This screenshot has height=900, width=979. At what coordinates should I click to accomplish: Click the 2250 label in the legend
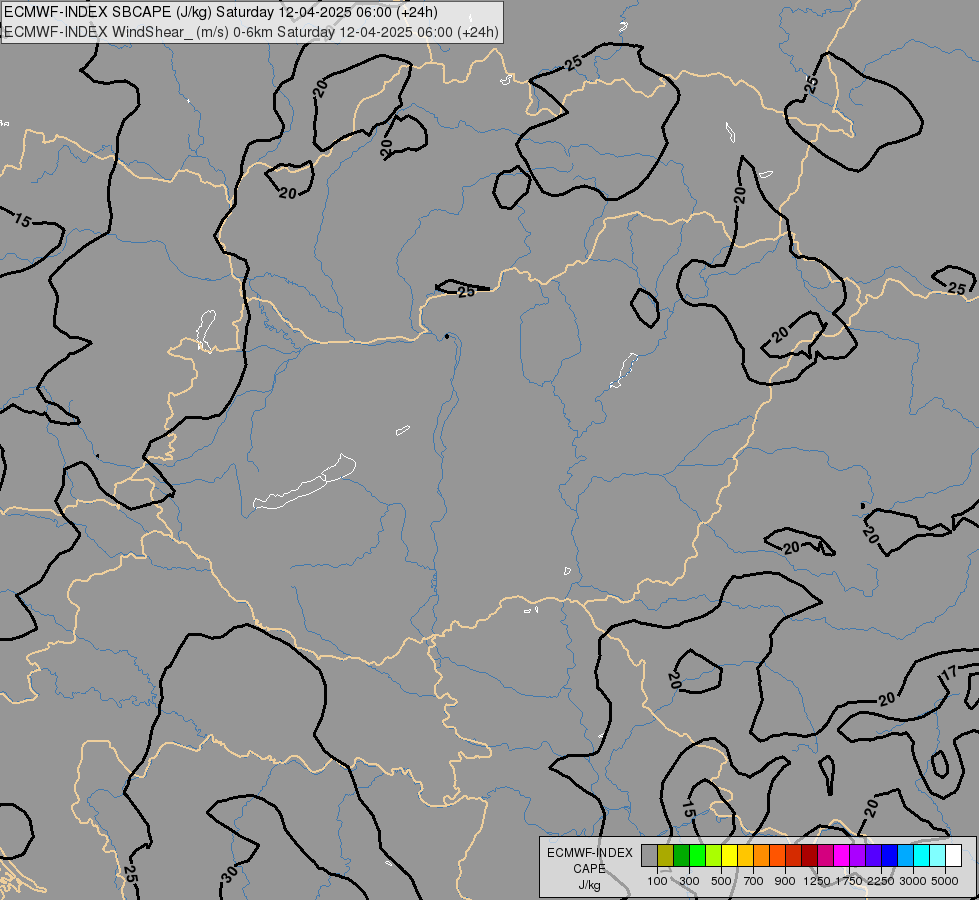coord(881,881)
